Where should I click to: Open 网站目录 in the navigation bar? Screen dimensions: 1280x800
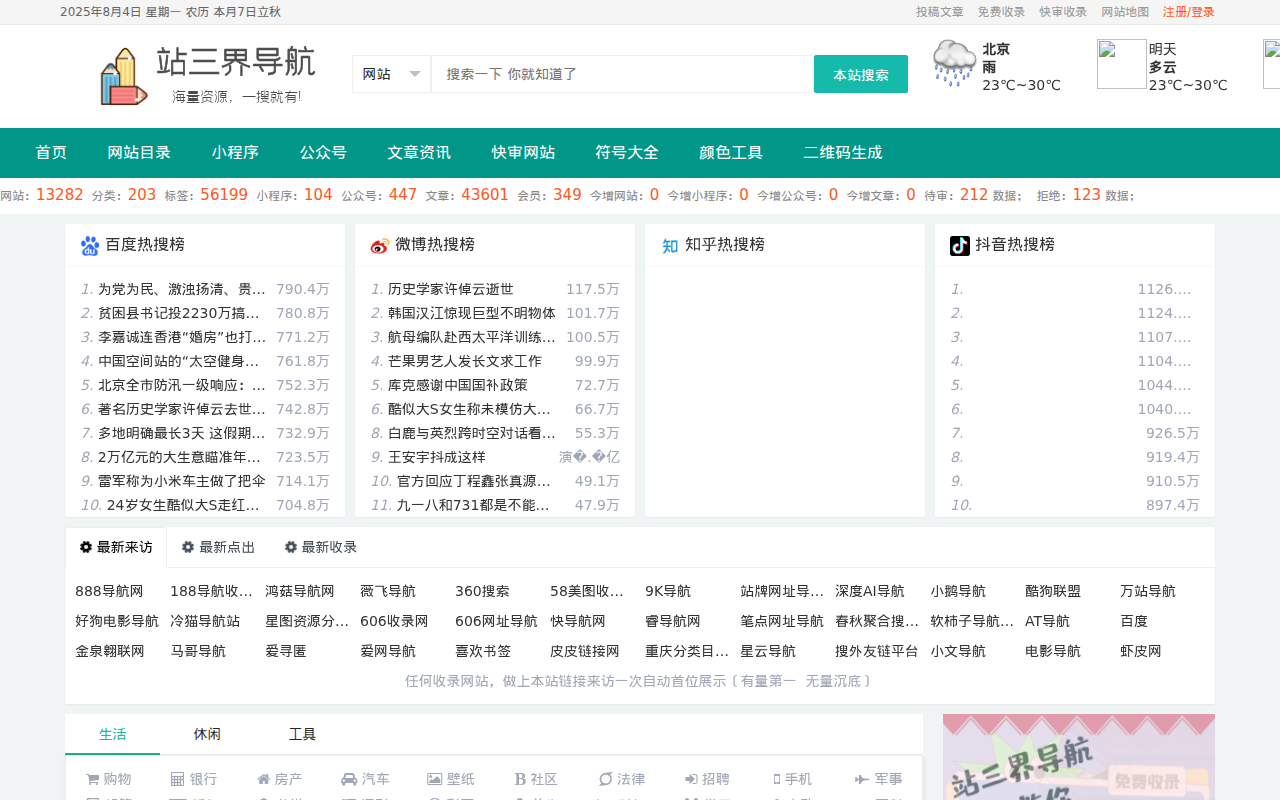pyautogui.click(x=139, y=153)
